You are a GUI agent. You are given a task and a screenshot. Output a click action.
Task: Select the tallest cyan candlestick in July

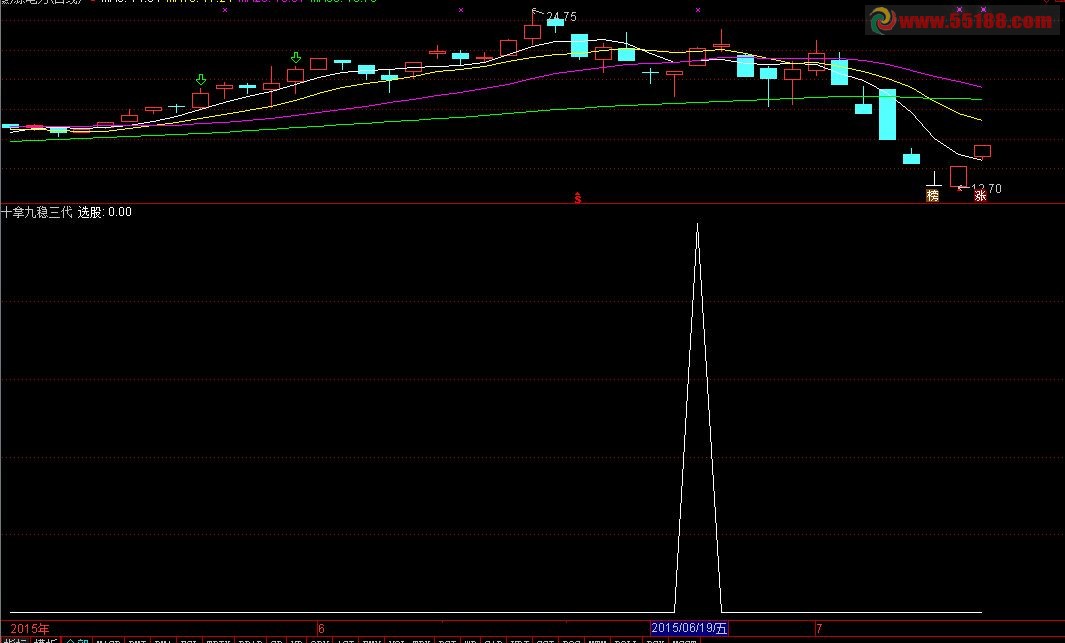point(887,114)
